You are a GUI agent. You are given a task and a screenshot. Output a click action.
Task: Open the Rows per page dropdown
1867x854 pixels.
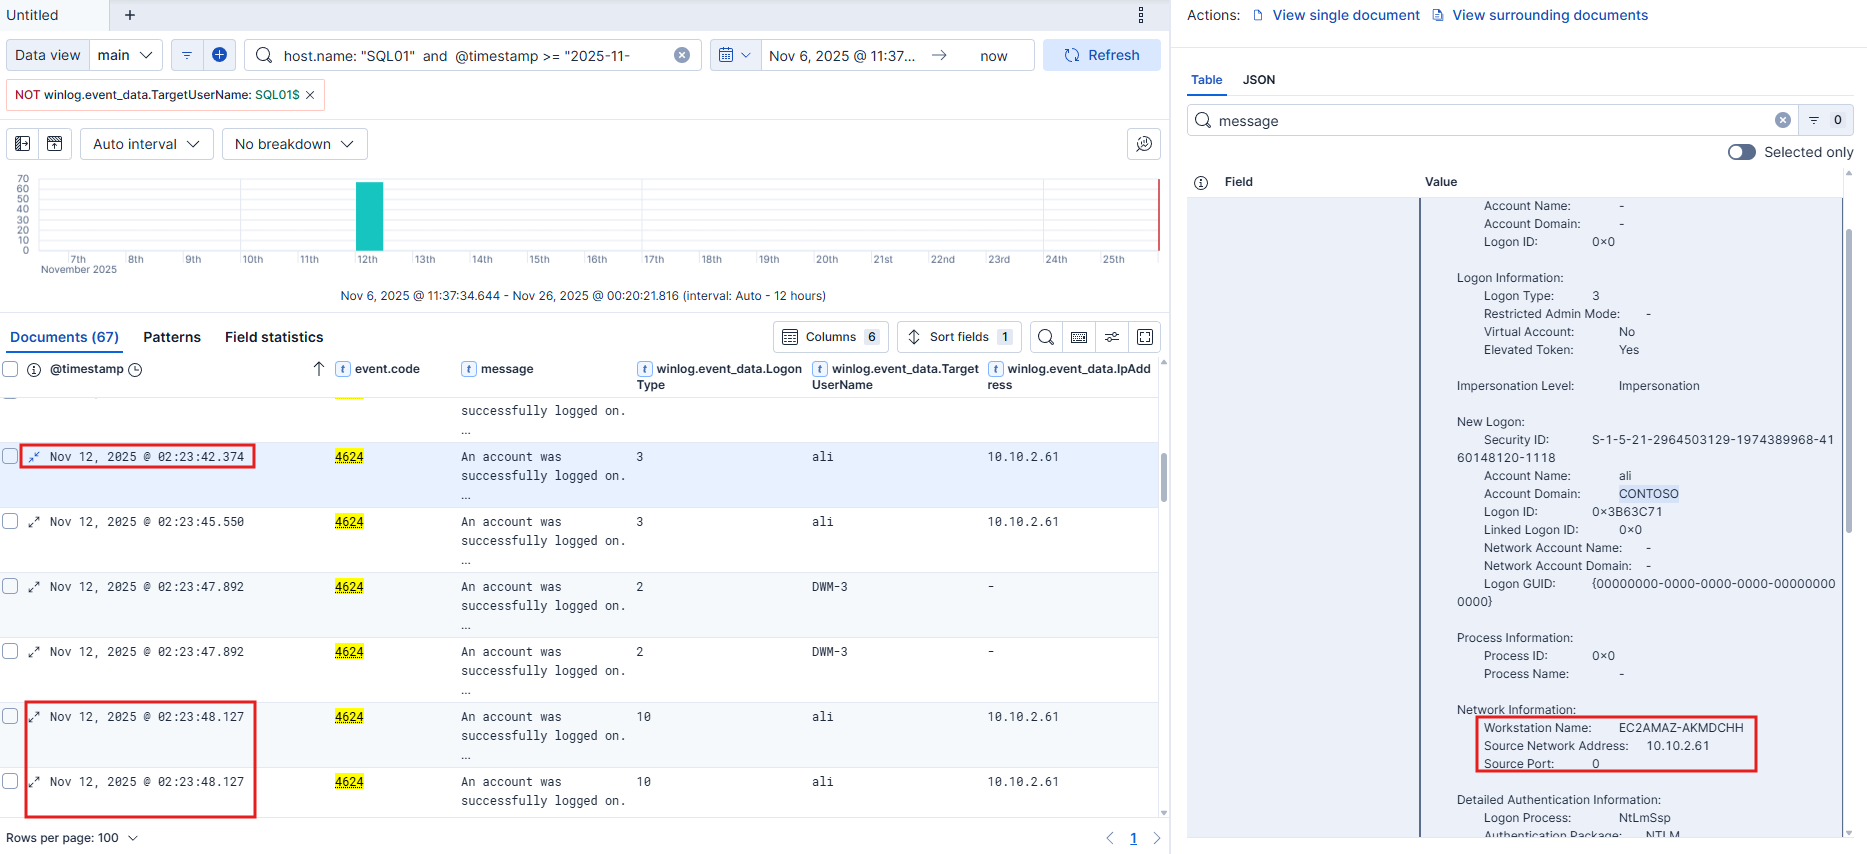72,838
